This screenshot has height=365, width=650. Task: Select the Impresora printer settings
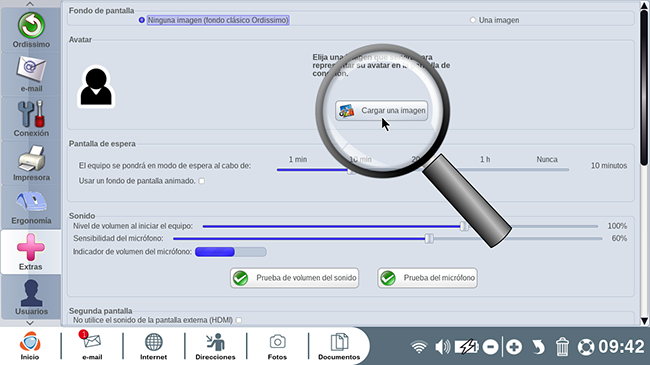pos(31,163)
